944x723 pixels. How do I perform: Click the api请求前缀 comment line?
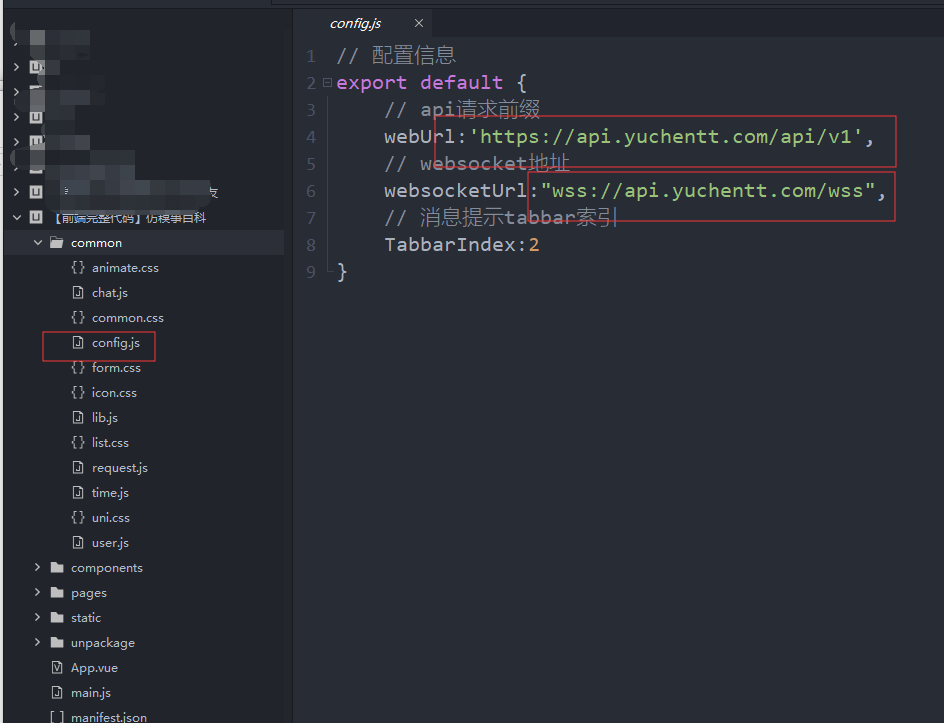[462, 110]
